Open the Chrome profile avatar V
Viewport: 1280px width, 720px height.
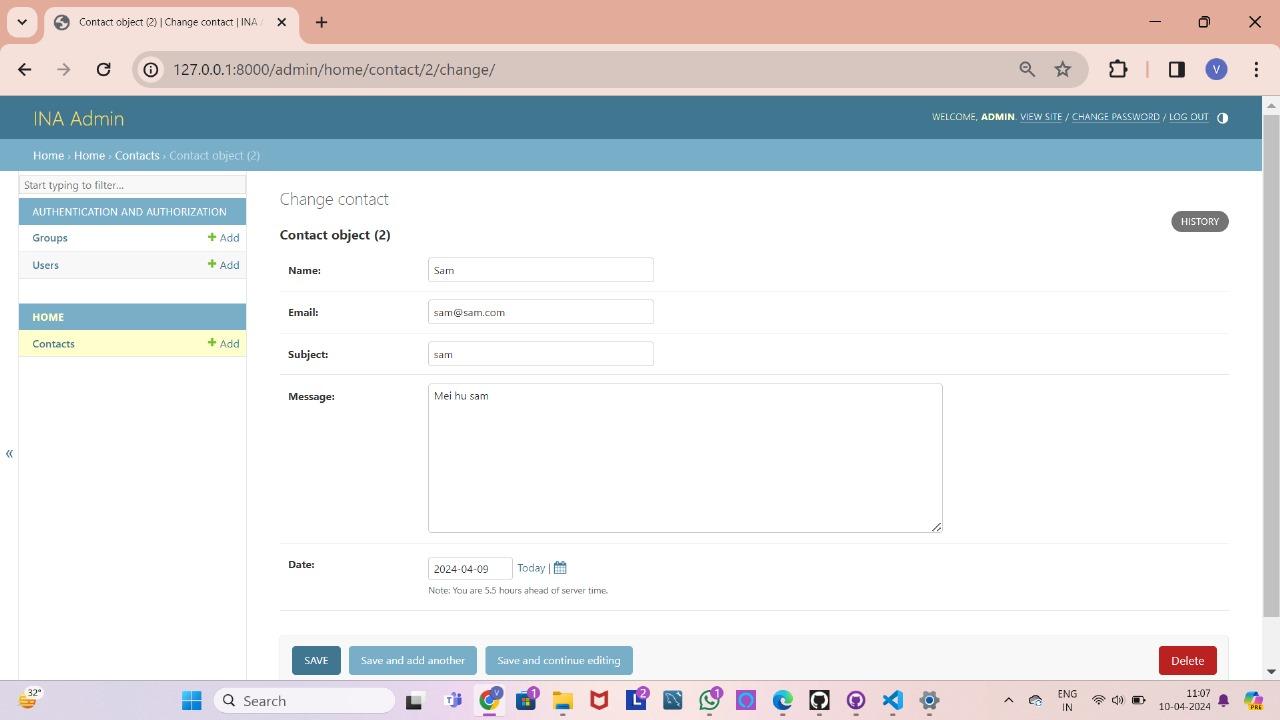click(x=1216, y=69)
